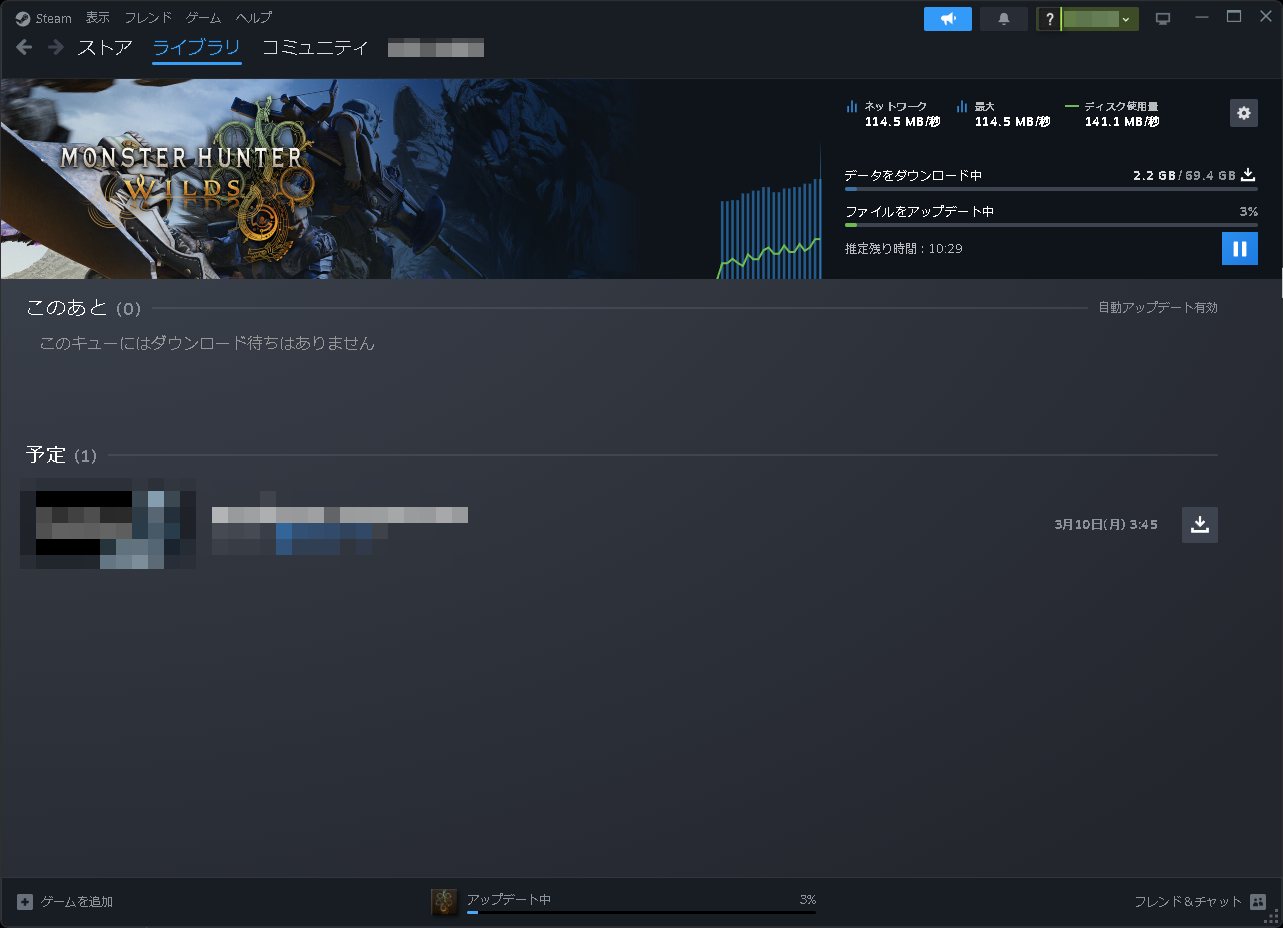Select the scheduled game thumbnail under 予定
The width and height of the screenshot is (1283, 928).
coord(107,525)
